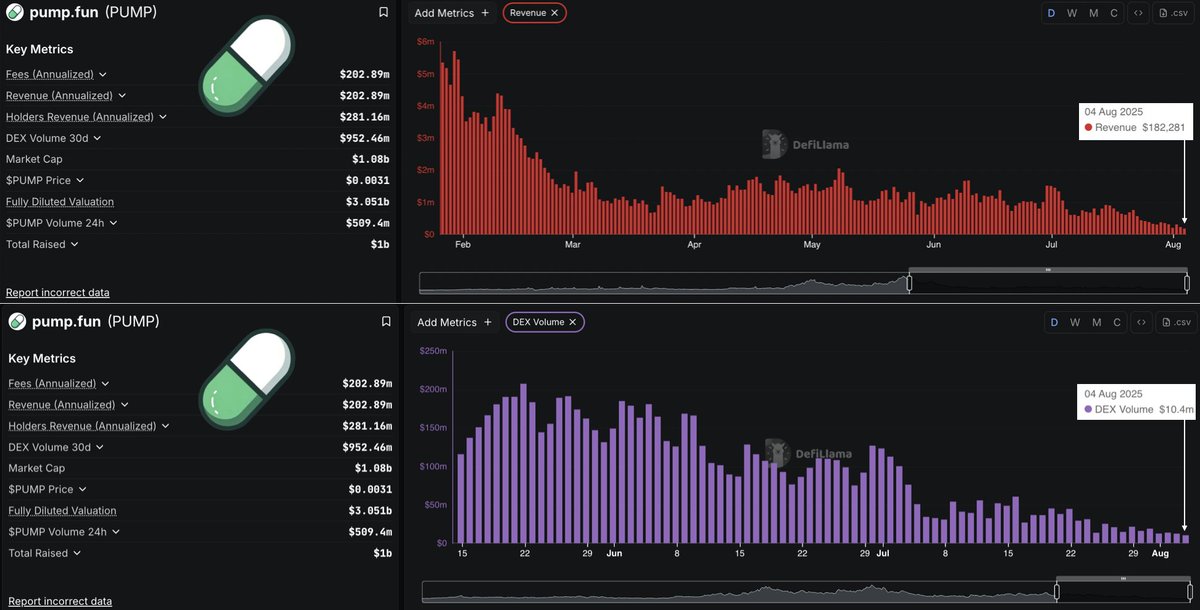Click the Report incorrect data link
Viewport: 1200px width, 610px height.
[x=57, y=292]
